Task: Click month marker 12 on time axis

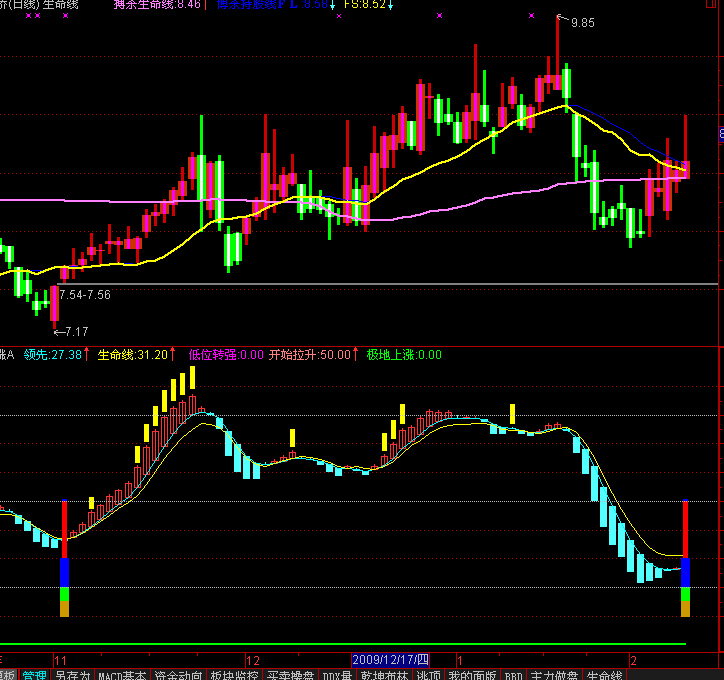Action: pyautogui.click(x=253, y=661)
